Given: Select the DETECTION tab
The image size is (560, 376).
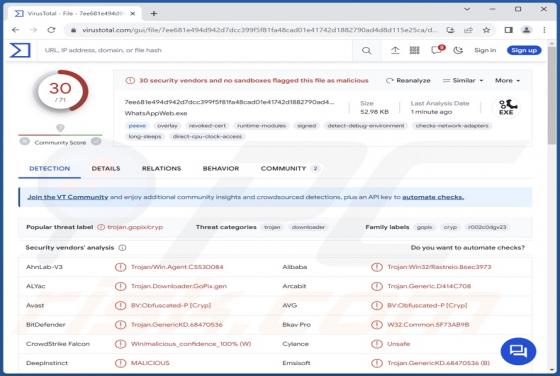Looking at the screenshot, I should coord(50,169).
